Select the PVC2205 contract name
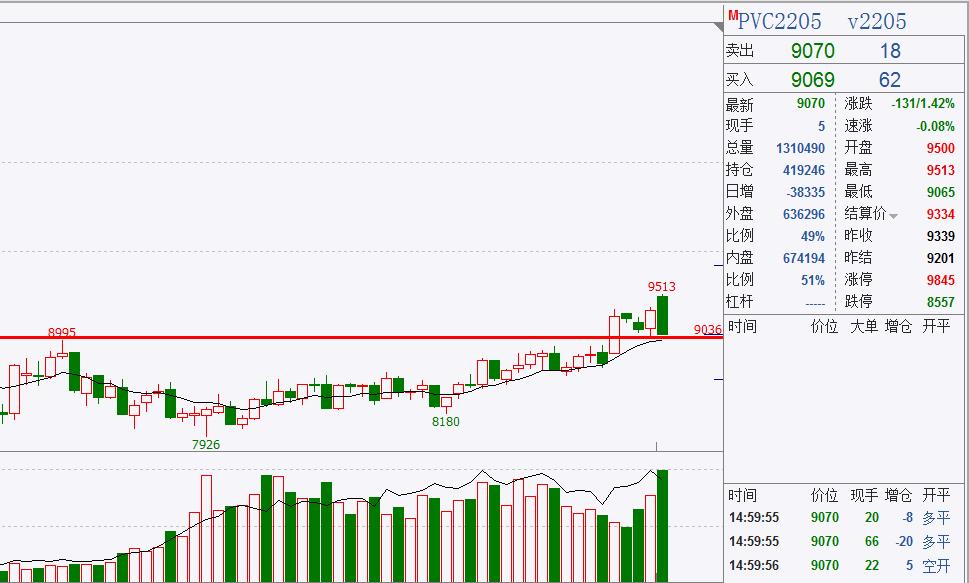 tap(779, 22)
